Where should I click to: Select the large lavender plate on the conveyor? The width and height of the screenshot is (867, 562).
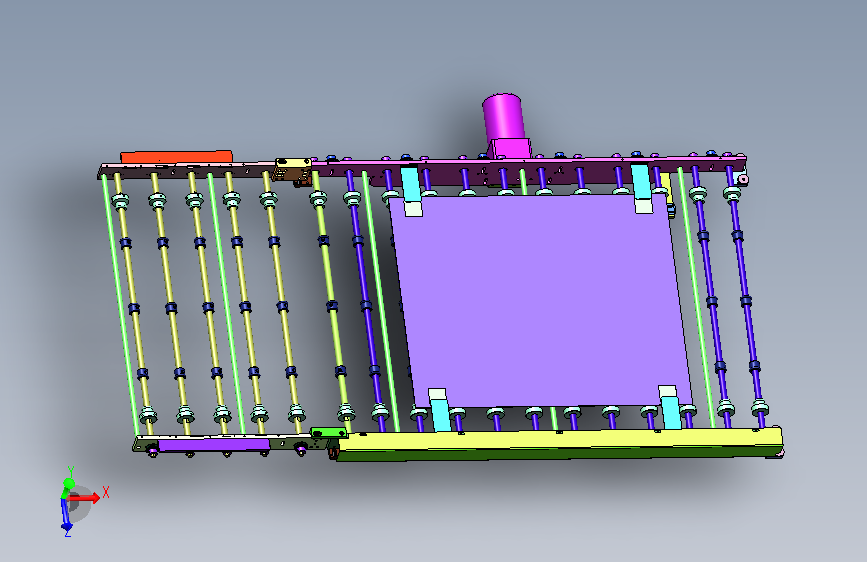(541, 300)
